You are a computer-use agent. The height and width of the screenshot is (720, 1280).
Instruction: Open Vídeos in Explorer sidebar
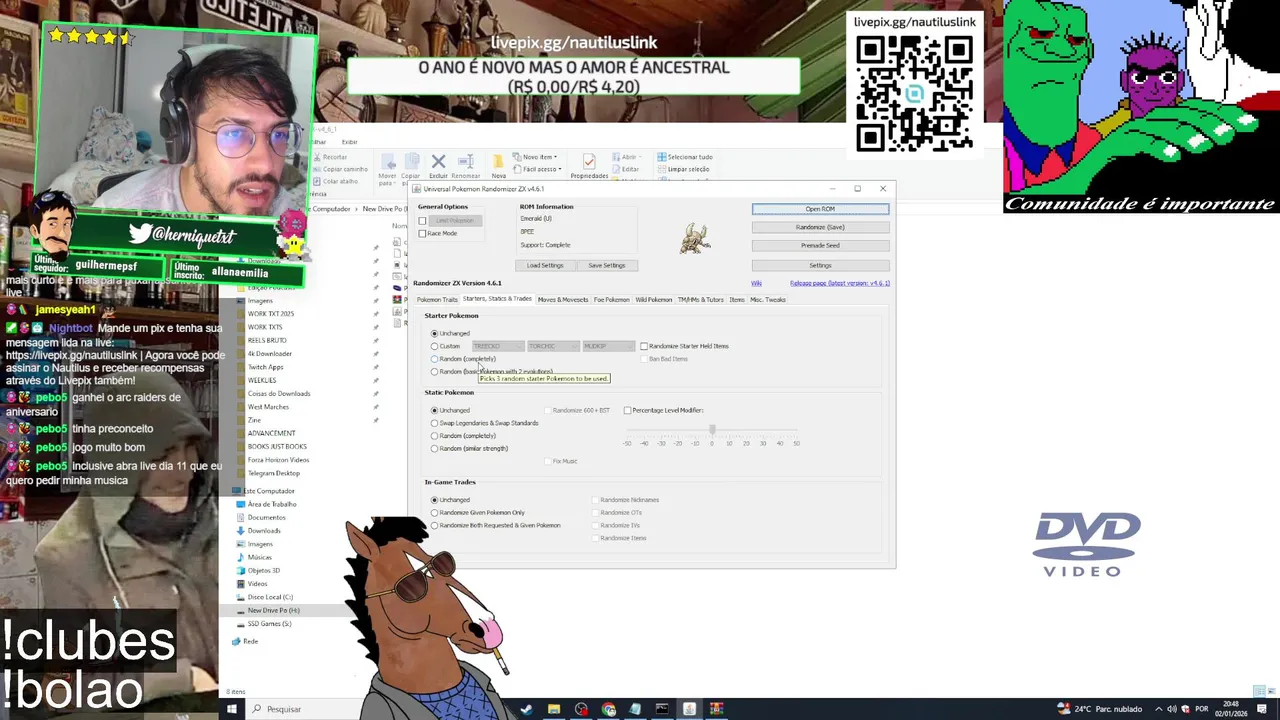(257, 583)
